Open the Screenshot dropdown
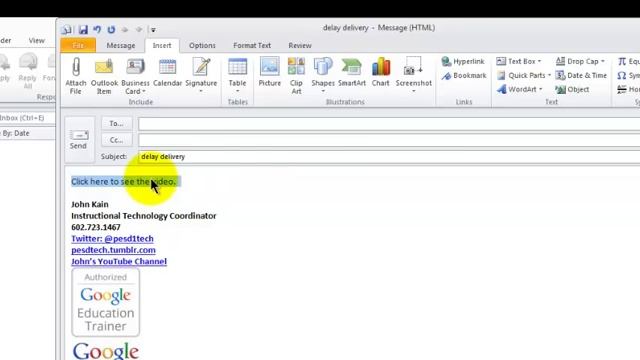 point(413,76)
